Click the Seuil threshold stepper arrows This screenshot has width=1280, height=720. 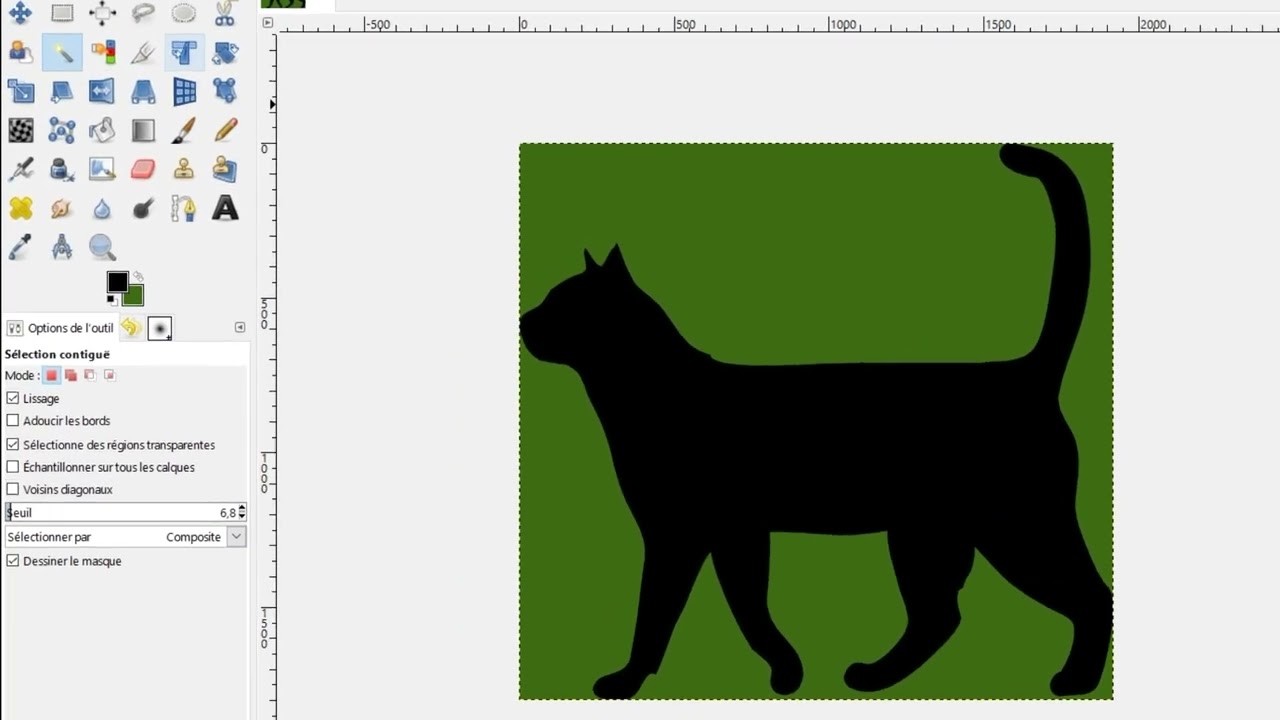tap(242, 512)
